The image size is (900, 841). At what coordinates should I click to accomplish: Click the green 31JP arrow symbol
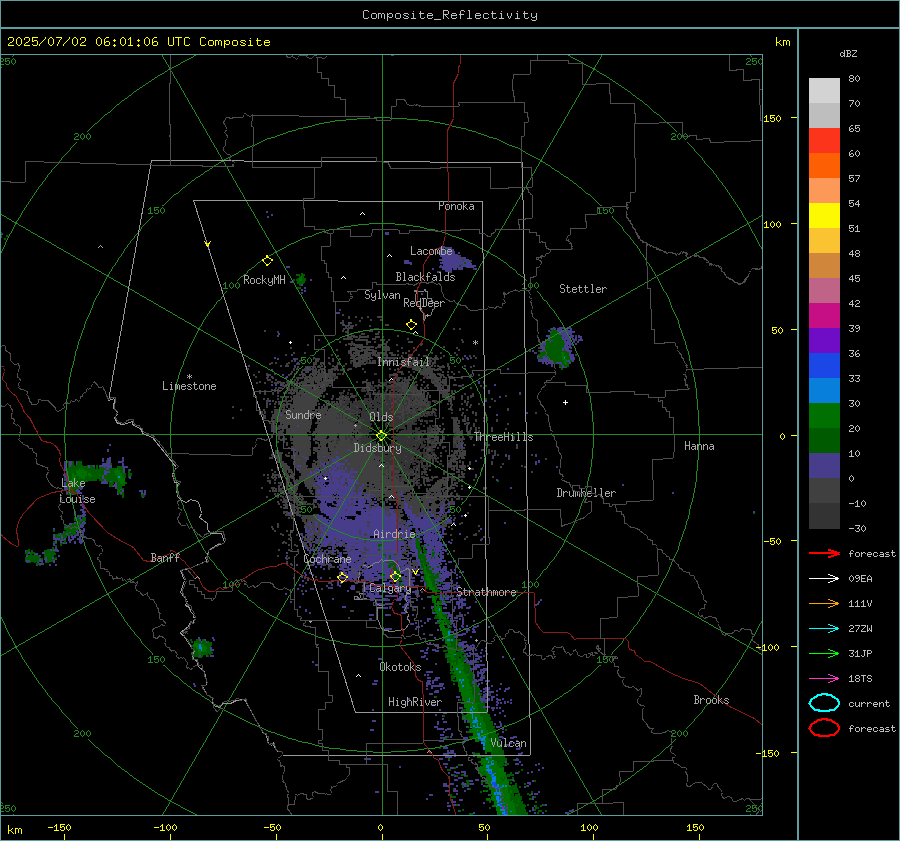(824, 653)
